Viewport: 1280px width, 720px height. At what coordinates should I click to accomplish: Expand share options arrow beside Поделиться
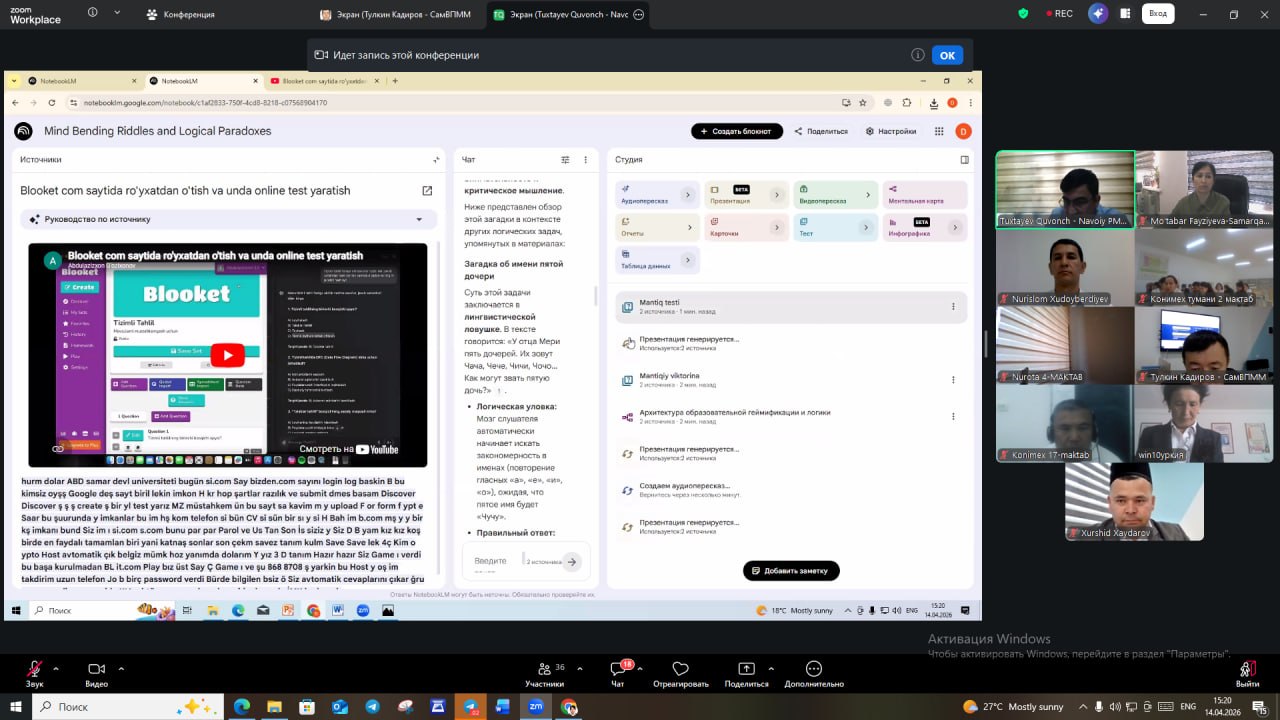771,668
